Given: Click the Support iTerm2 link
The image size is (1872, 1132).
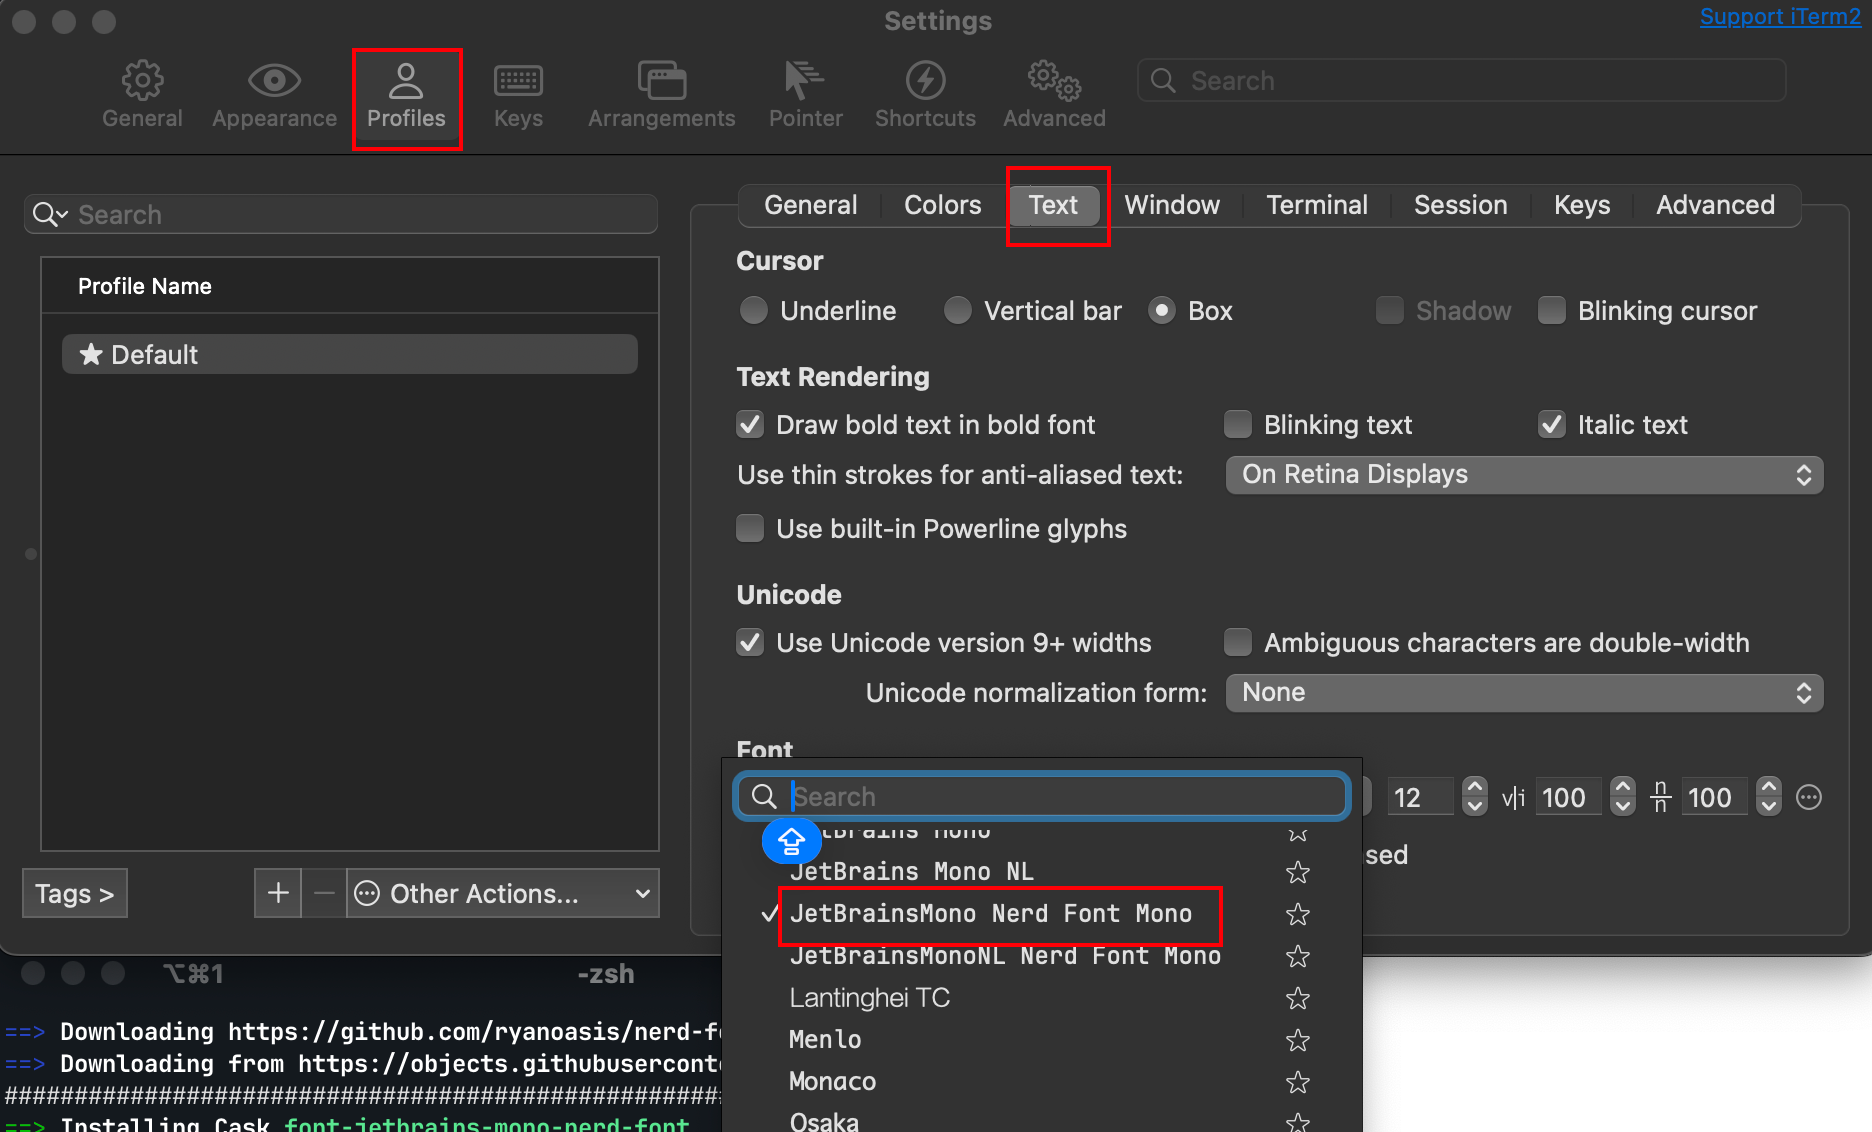Looking at the screenshot, I should (x=1780, y=17).
